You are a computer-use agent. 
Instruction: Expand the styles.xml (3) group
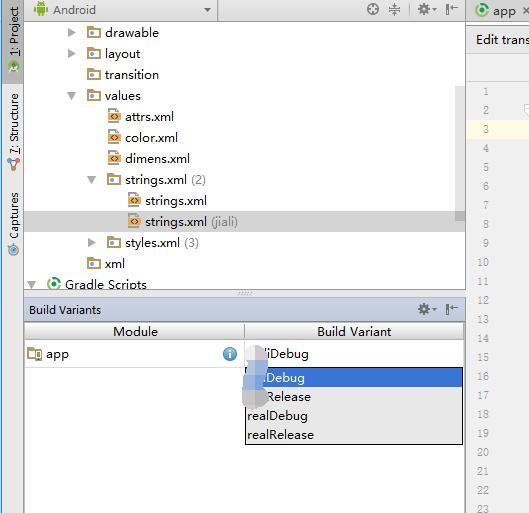click(x=91, y=243)
